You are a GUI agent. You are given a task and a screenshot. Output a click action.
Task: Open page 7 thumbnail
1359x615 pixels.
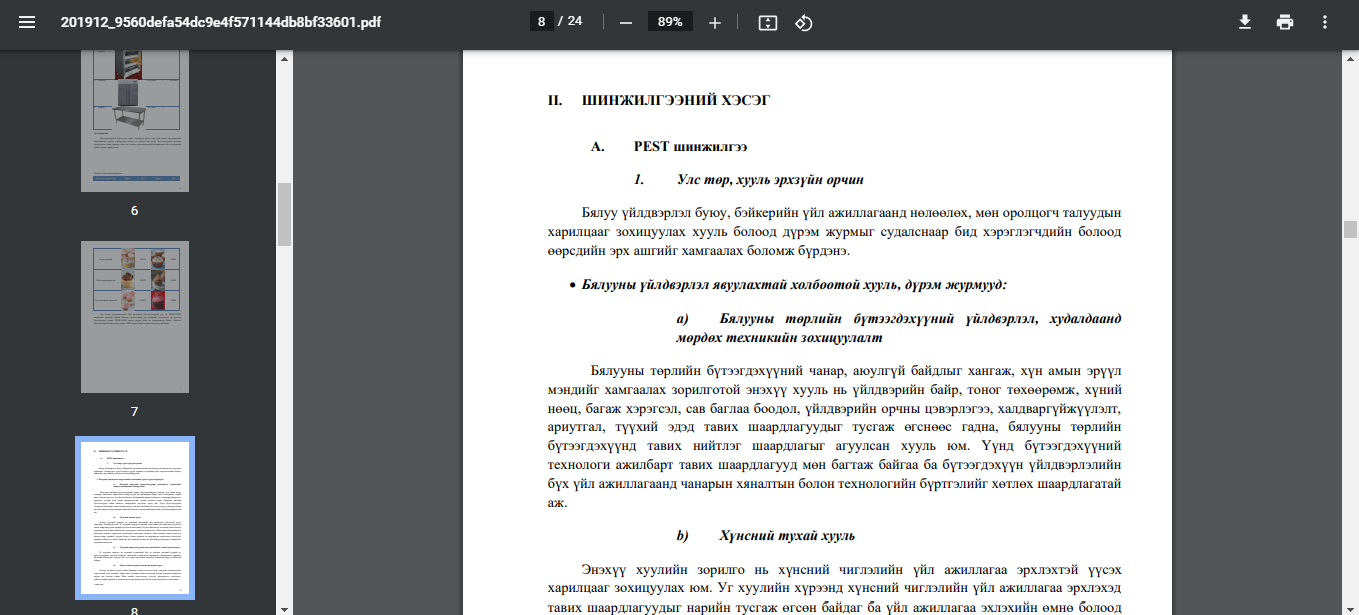(x=135, y=317)
